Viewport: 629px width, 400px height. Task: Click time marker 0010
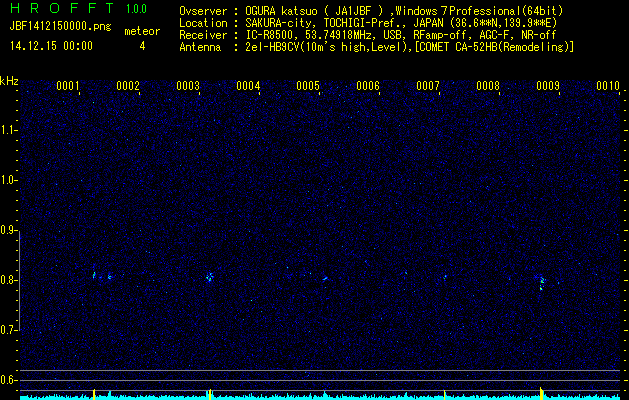(x=608, y=86)
